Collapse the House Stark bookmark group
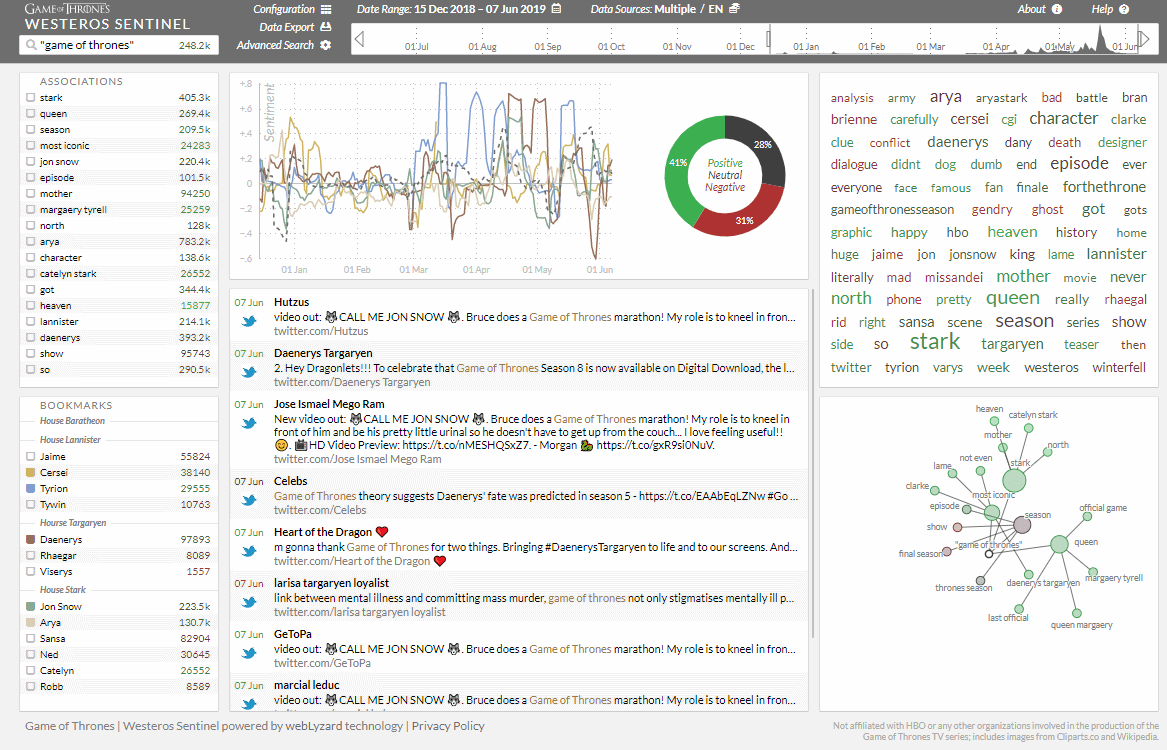The image size is (1167, 750). [63, 590]
